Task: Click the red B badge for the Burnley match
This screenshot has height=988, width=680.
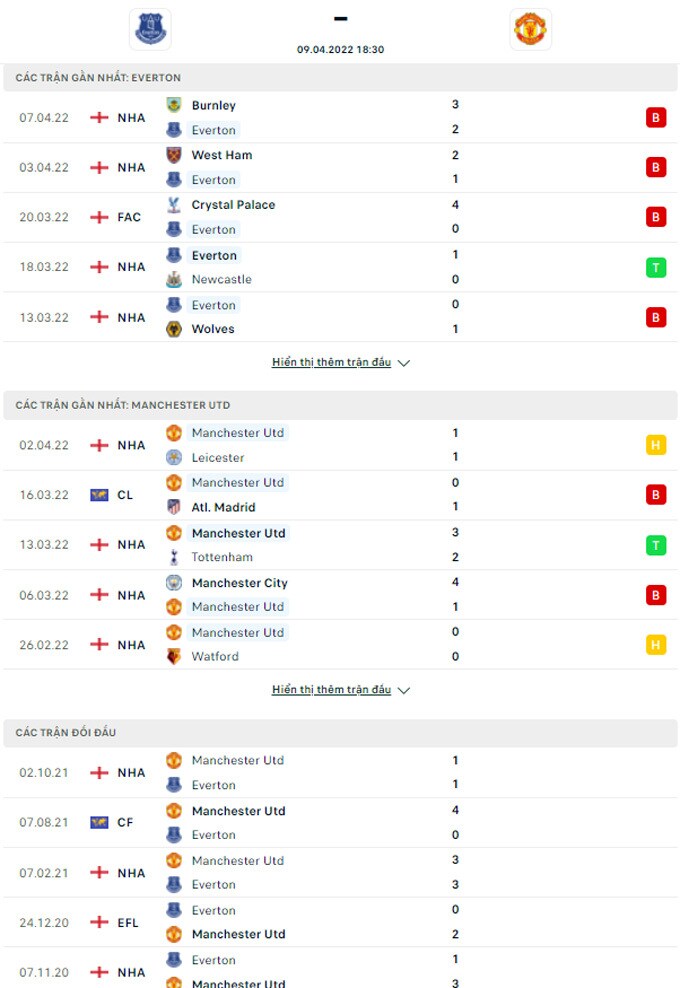Action: [x=656, y=118]
